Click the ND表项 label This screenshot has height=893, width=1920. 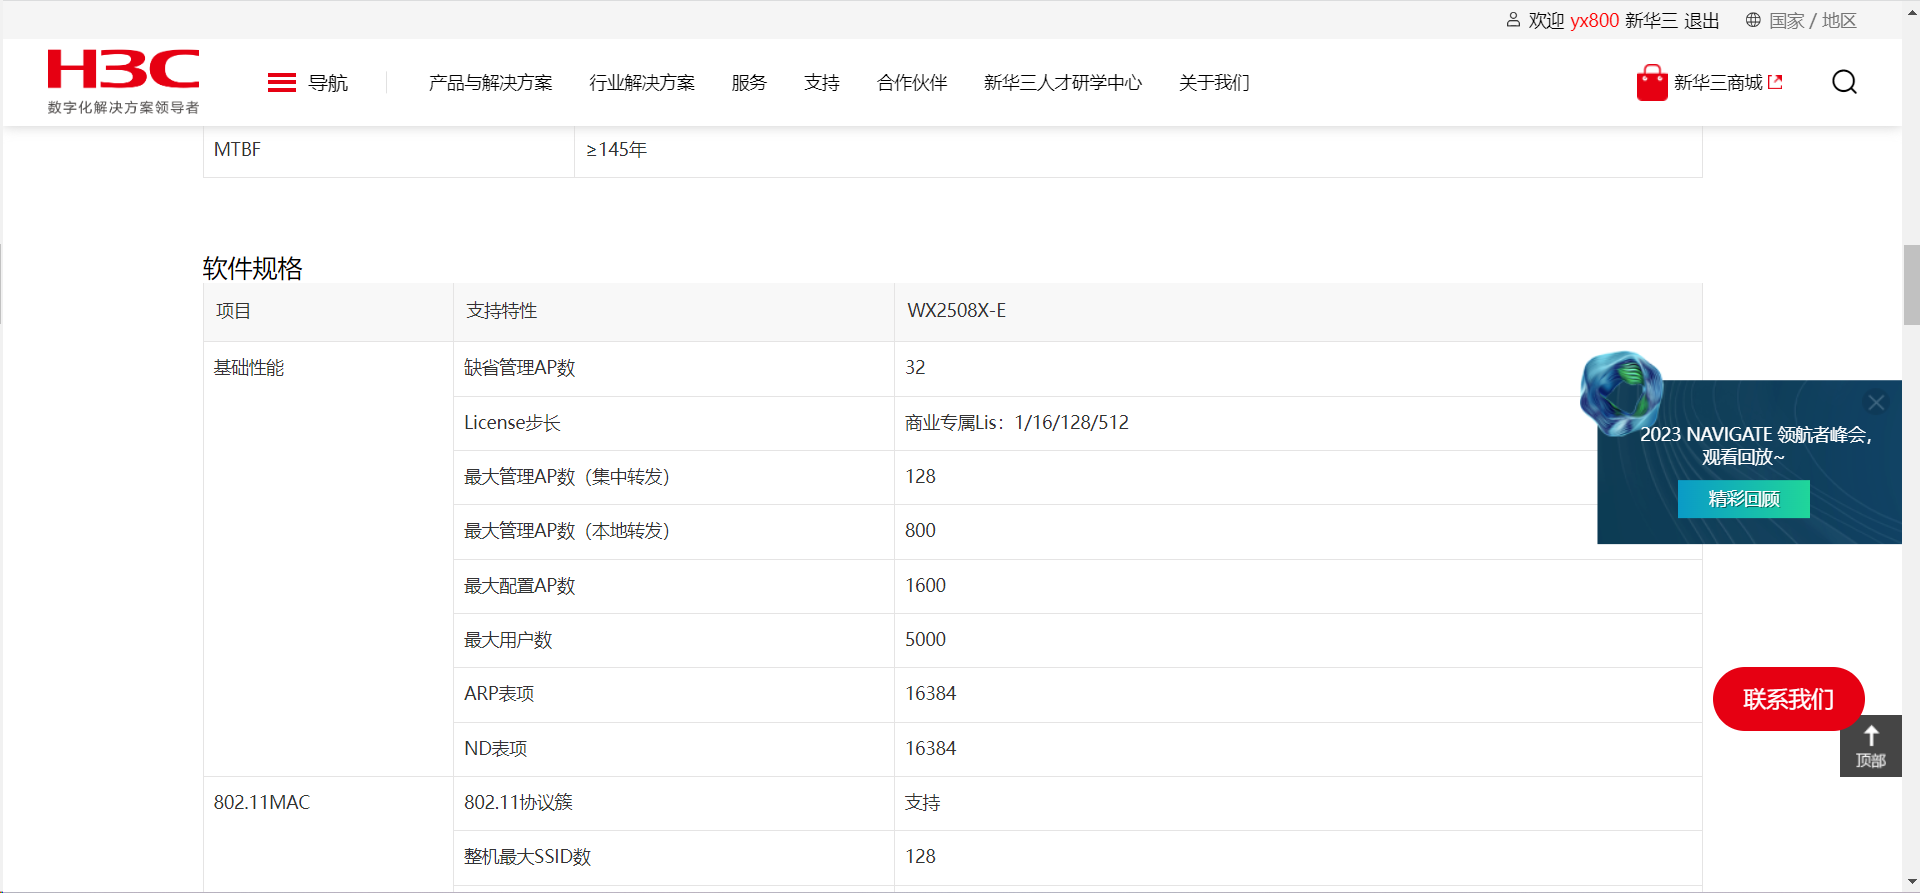pos(496,749)
